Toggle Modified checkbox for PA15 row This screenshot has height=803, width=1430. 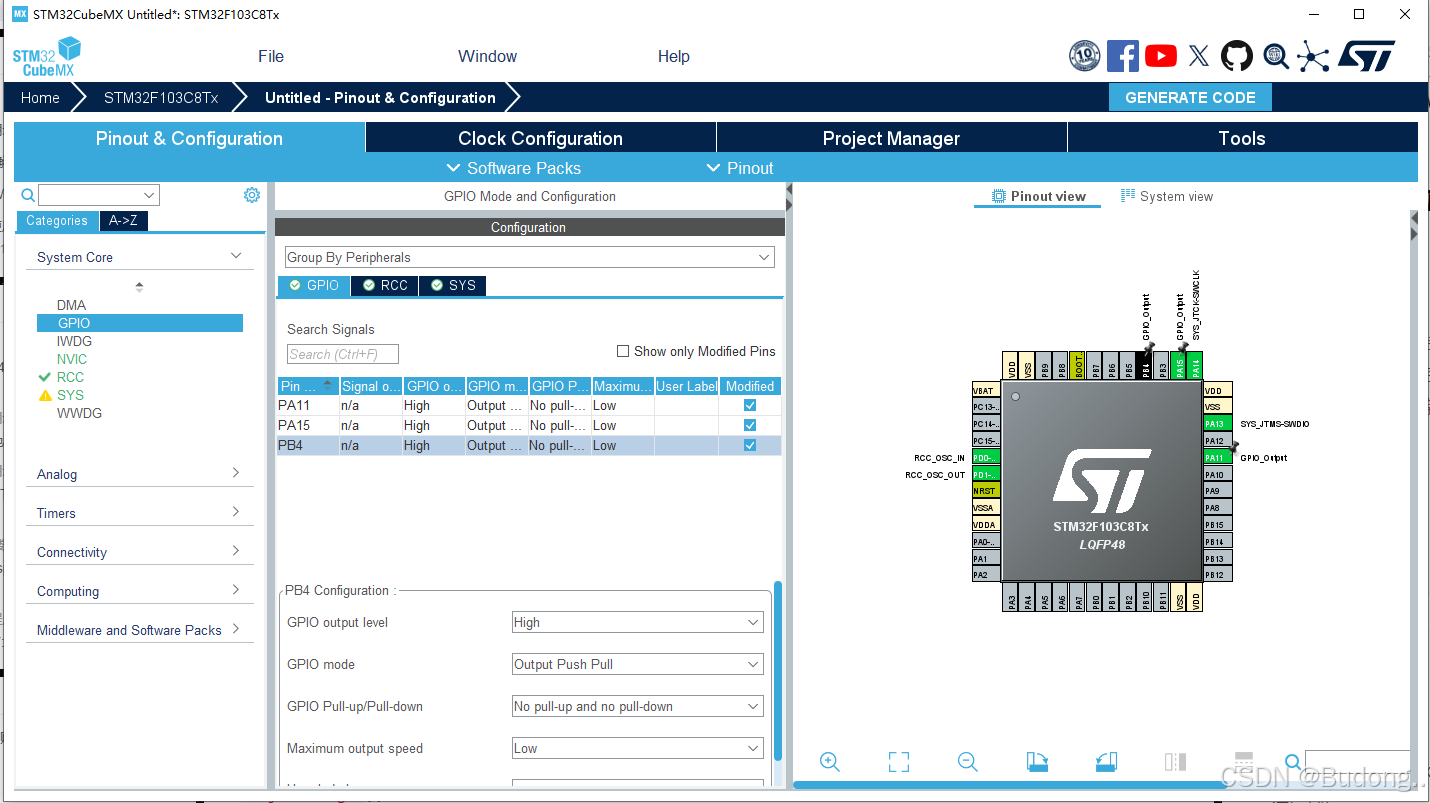[x=750, y=426]
